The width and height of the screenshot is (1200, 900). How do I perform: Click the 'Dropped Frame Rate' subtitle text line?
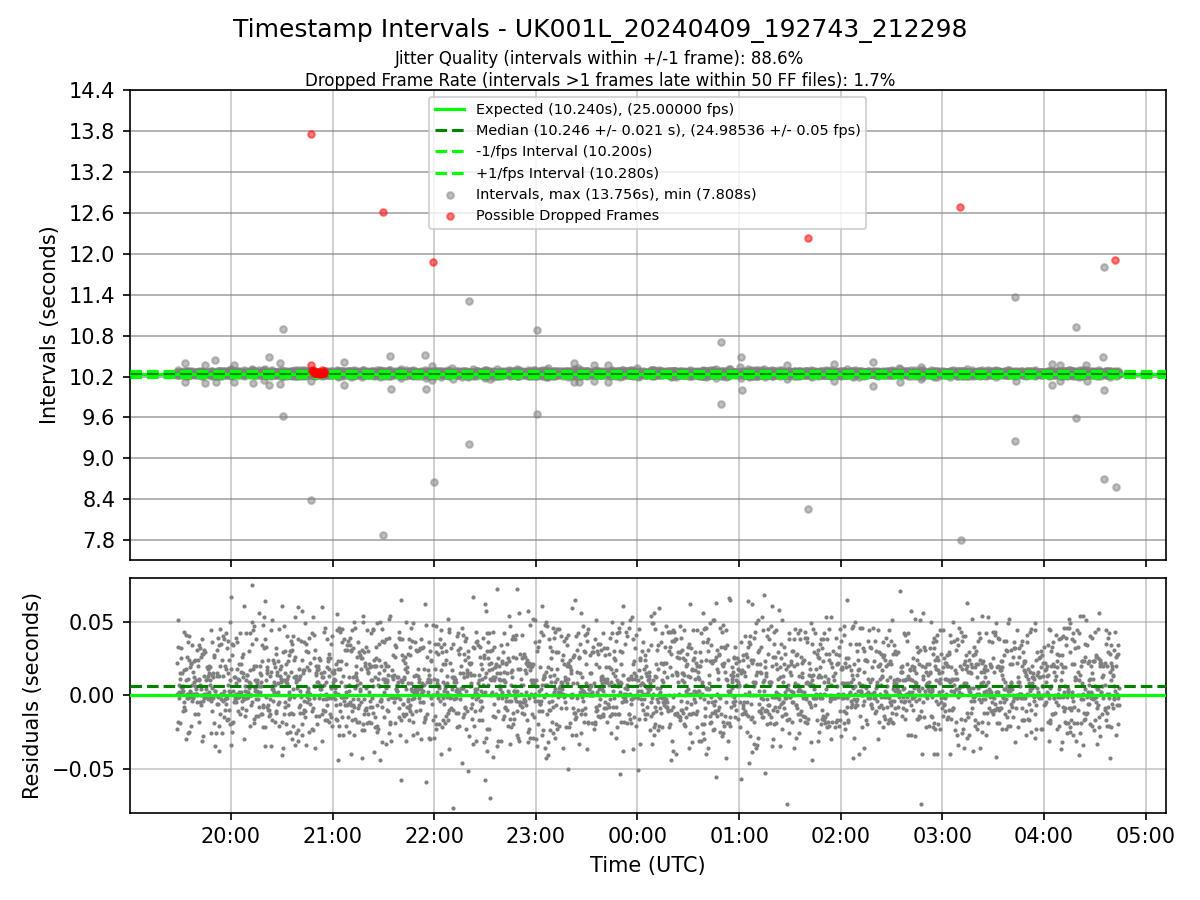pos(600,79)
